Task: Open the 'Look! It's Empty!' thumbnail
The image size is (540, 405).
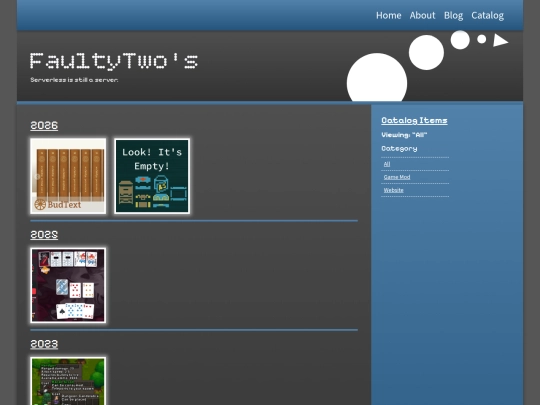Action: (x=152, y=176)
